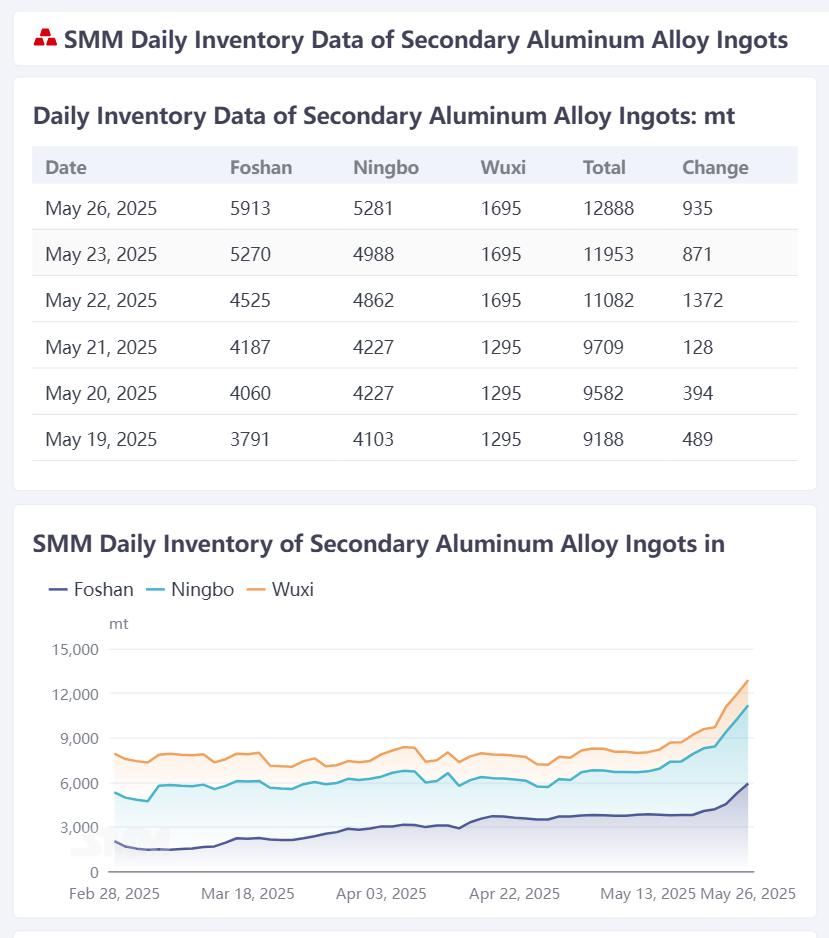Click the red SMM logo icon
Image resolution: width=829 pixels, height=938 pixels.
pyautogui.click(x=45, y=38)
